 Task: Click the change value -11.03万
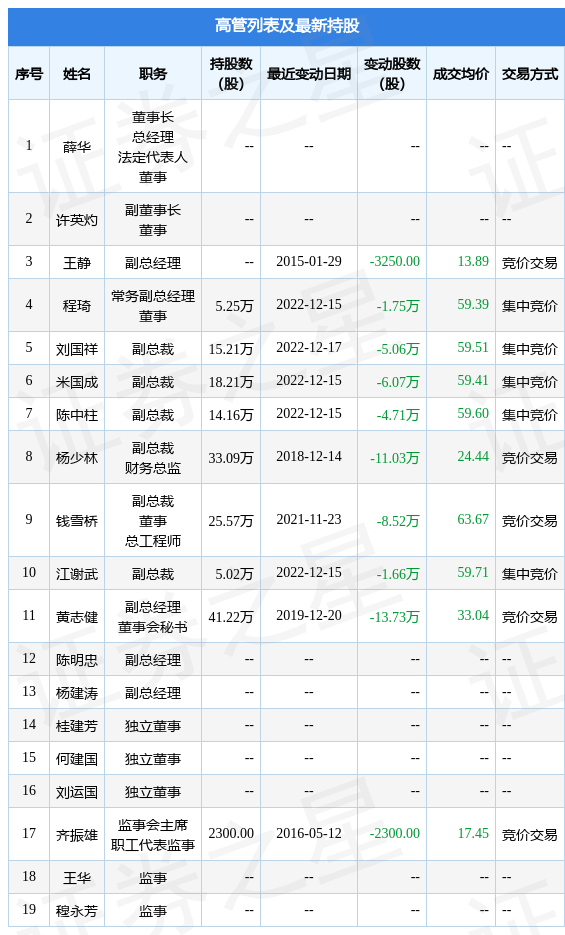pyautogui.click(x=395, y=458)
